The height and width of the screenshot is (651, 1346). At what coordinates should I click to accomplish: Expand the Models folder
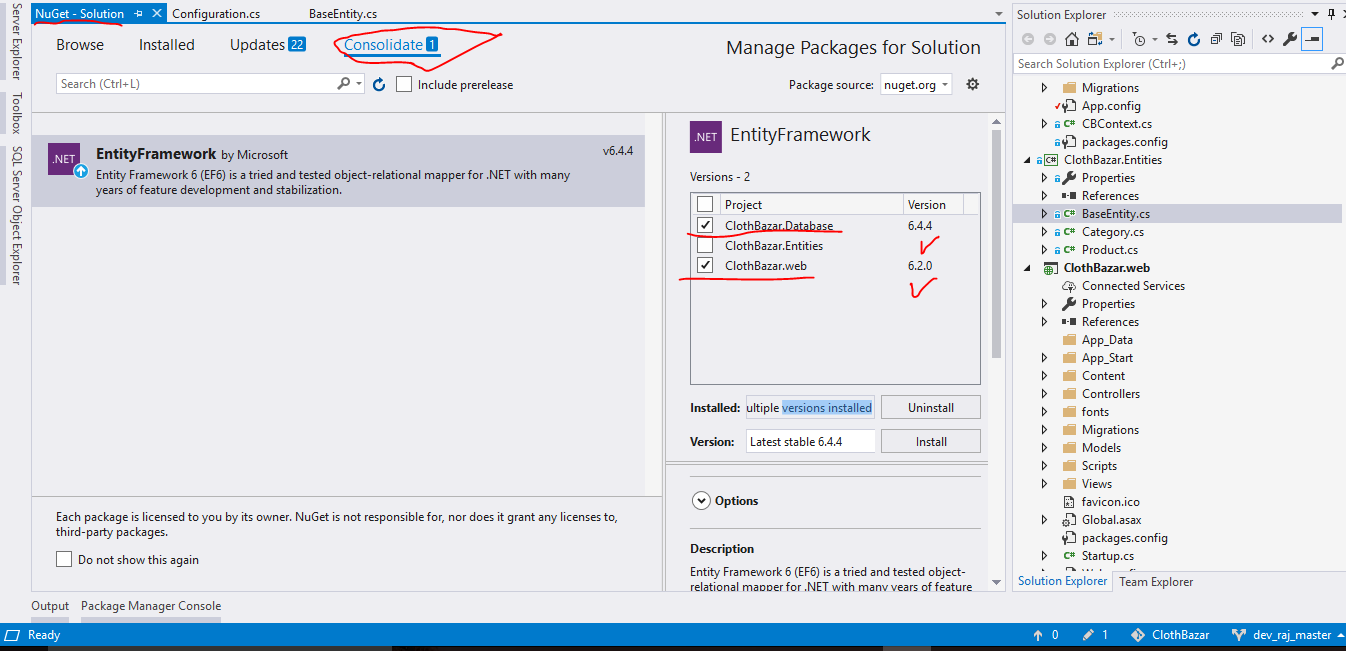point(1045,448)
